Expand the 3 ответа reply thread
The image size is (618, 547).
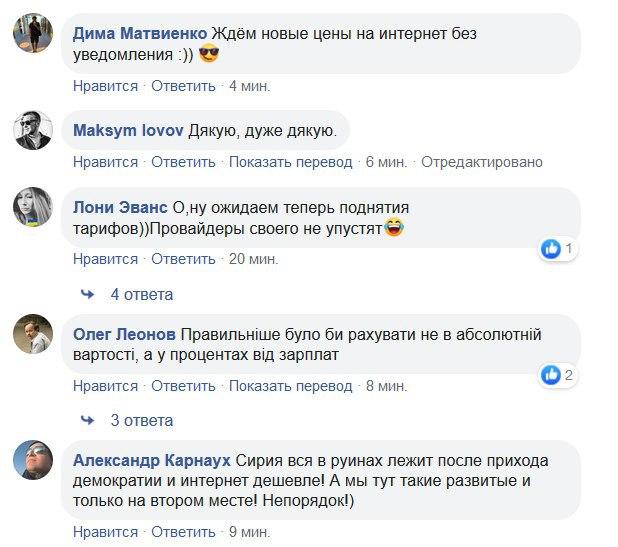tap(141, 420)
